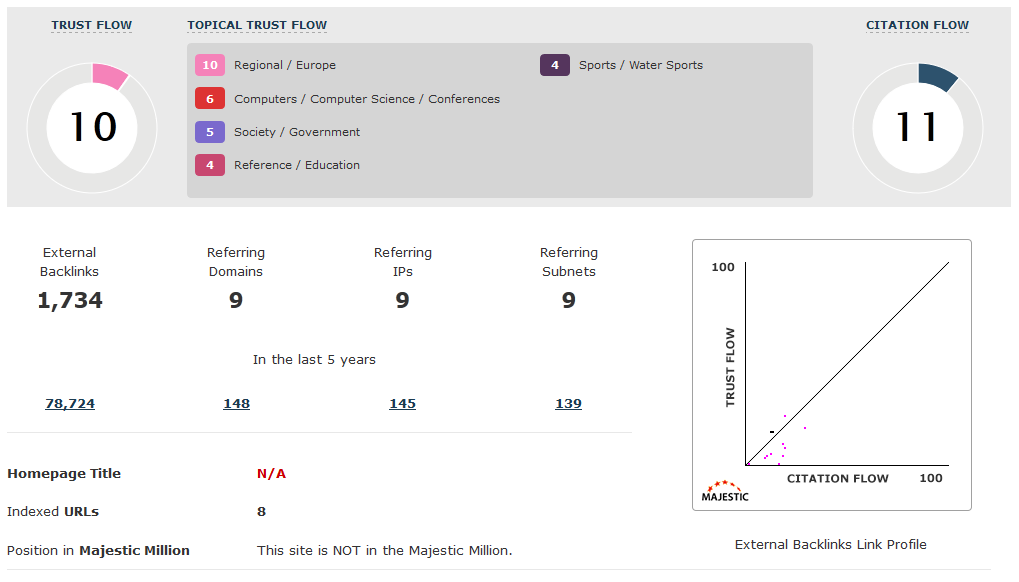Click the red N/A homepage title value

272,474
